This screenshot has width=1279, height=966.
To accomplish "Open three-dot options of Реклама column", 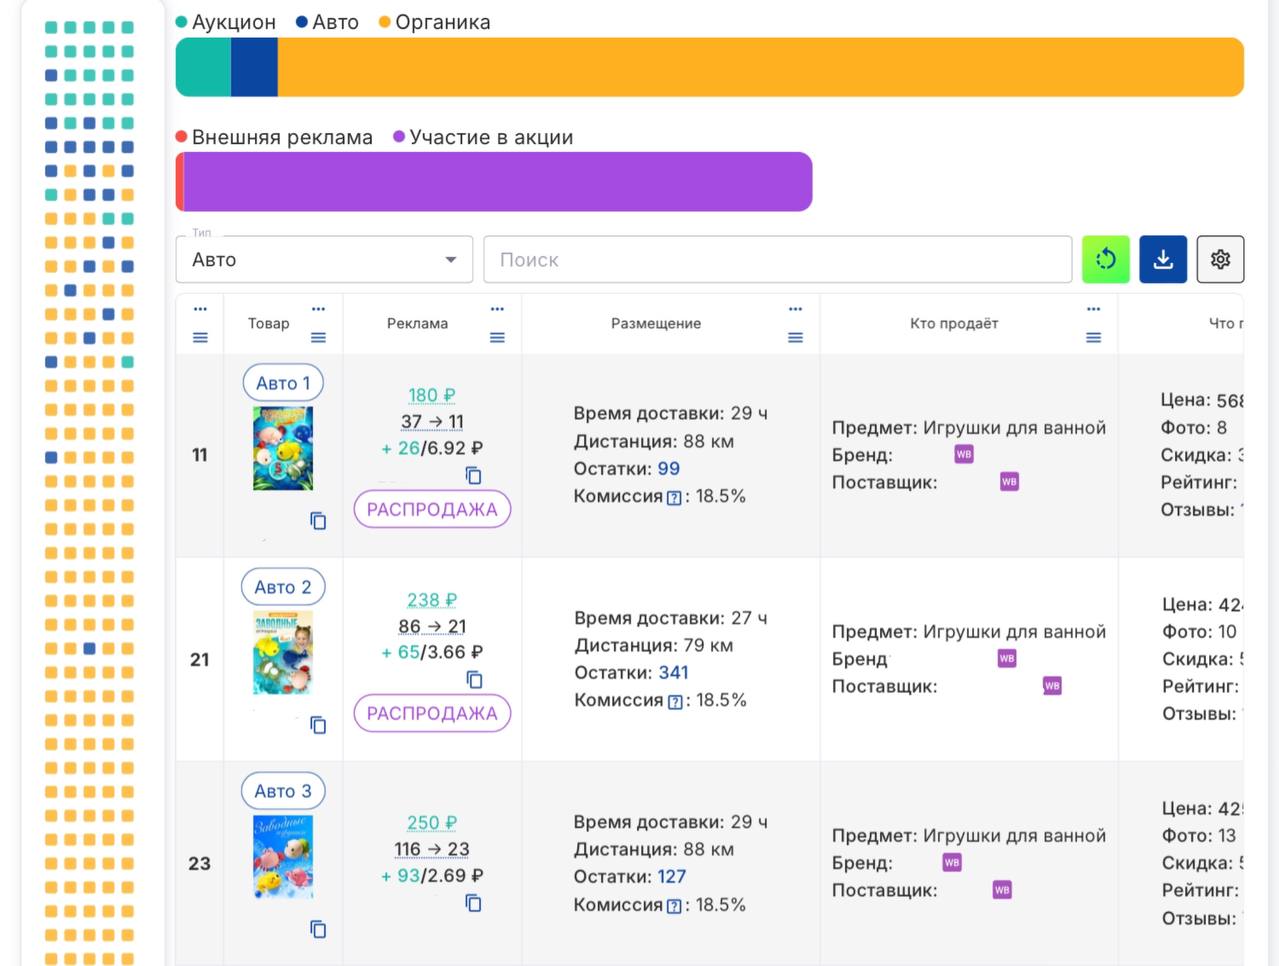I will 497,309.
